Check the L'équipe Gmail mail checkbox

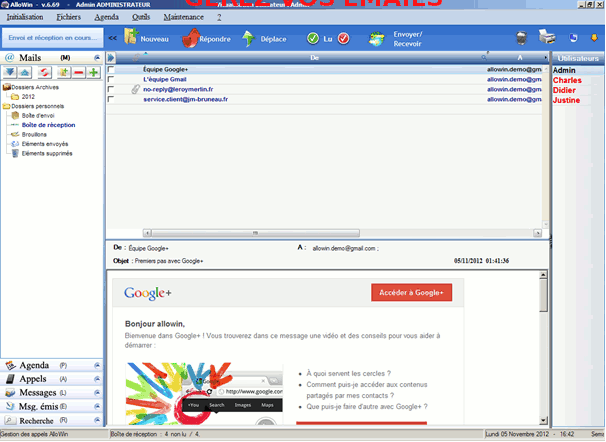tap(111, 79)
